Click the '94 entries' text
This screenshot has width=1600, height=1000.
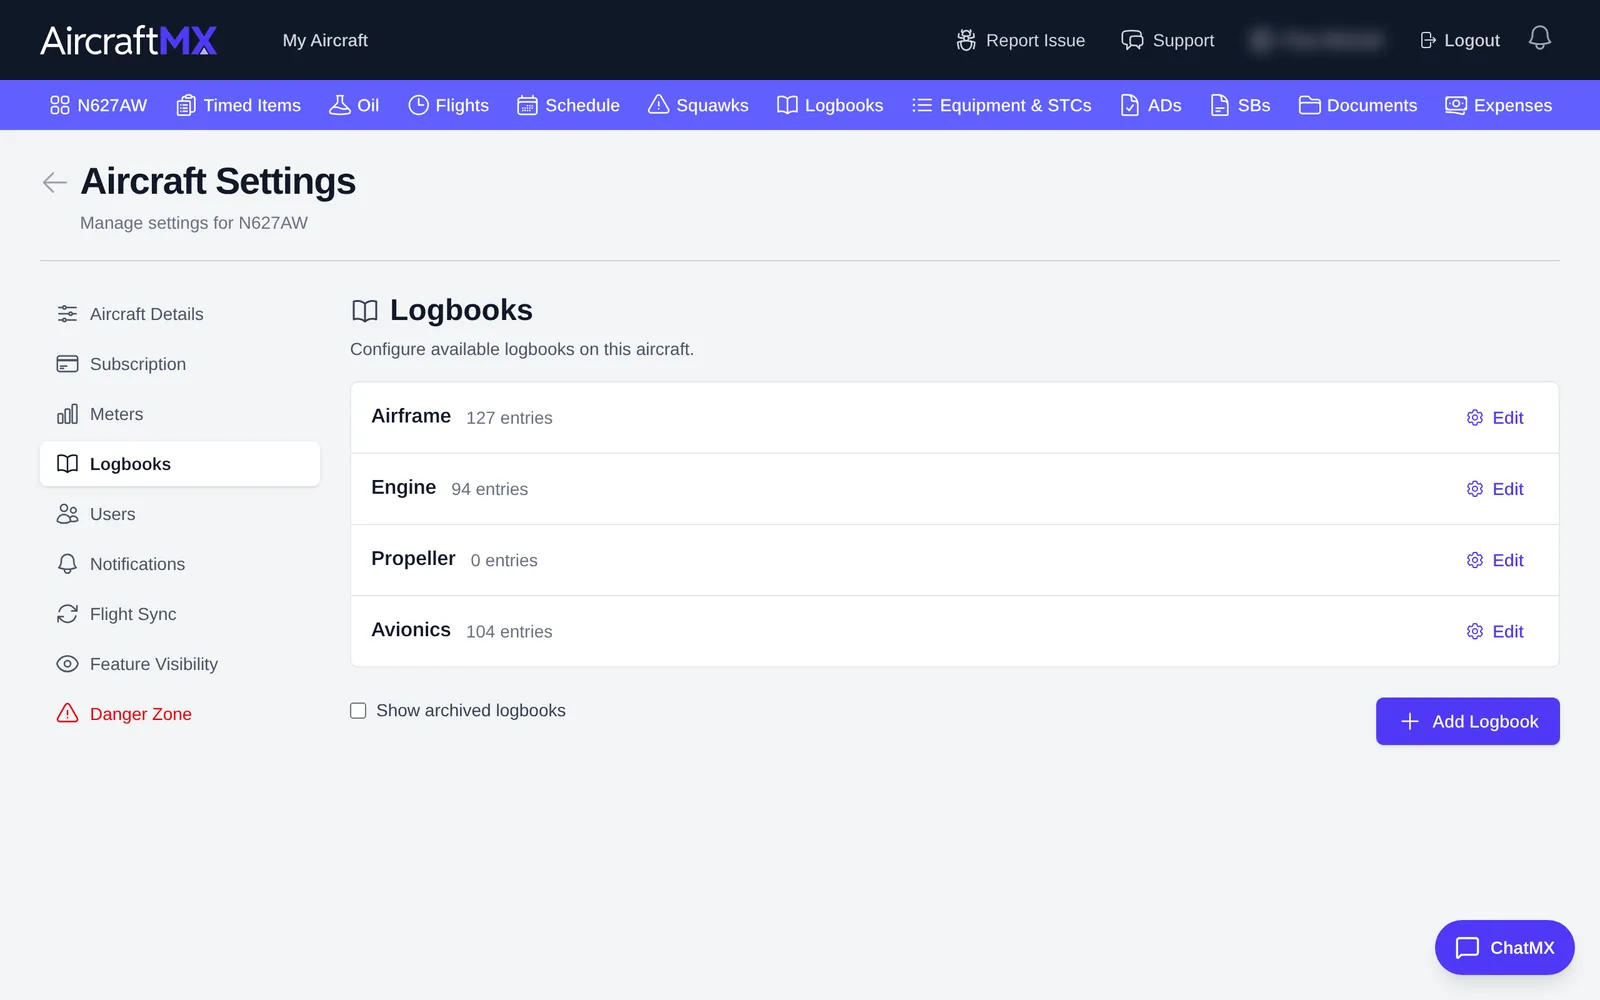(x=489, y=489)
